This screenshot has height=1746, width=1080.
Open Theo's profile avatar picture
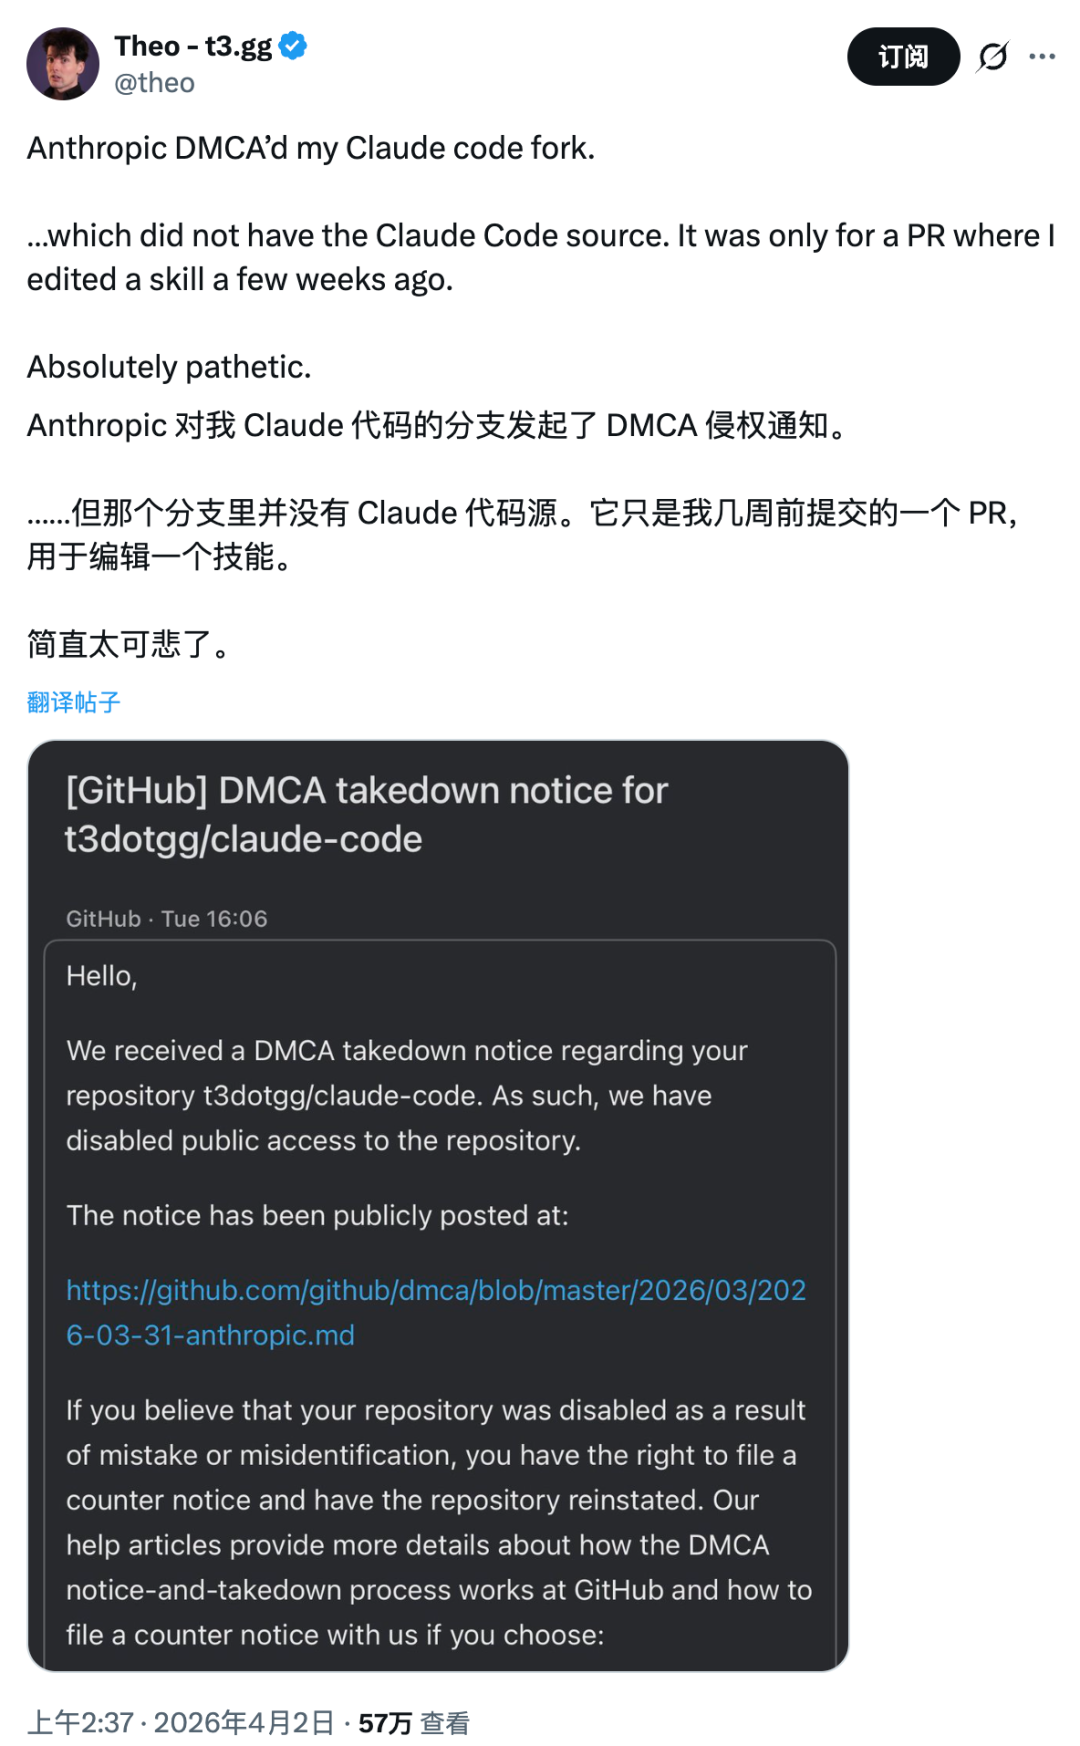(62, 64)
